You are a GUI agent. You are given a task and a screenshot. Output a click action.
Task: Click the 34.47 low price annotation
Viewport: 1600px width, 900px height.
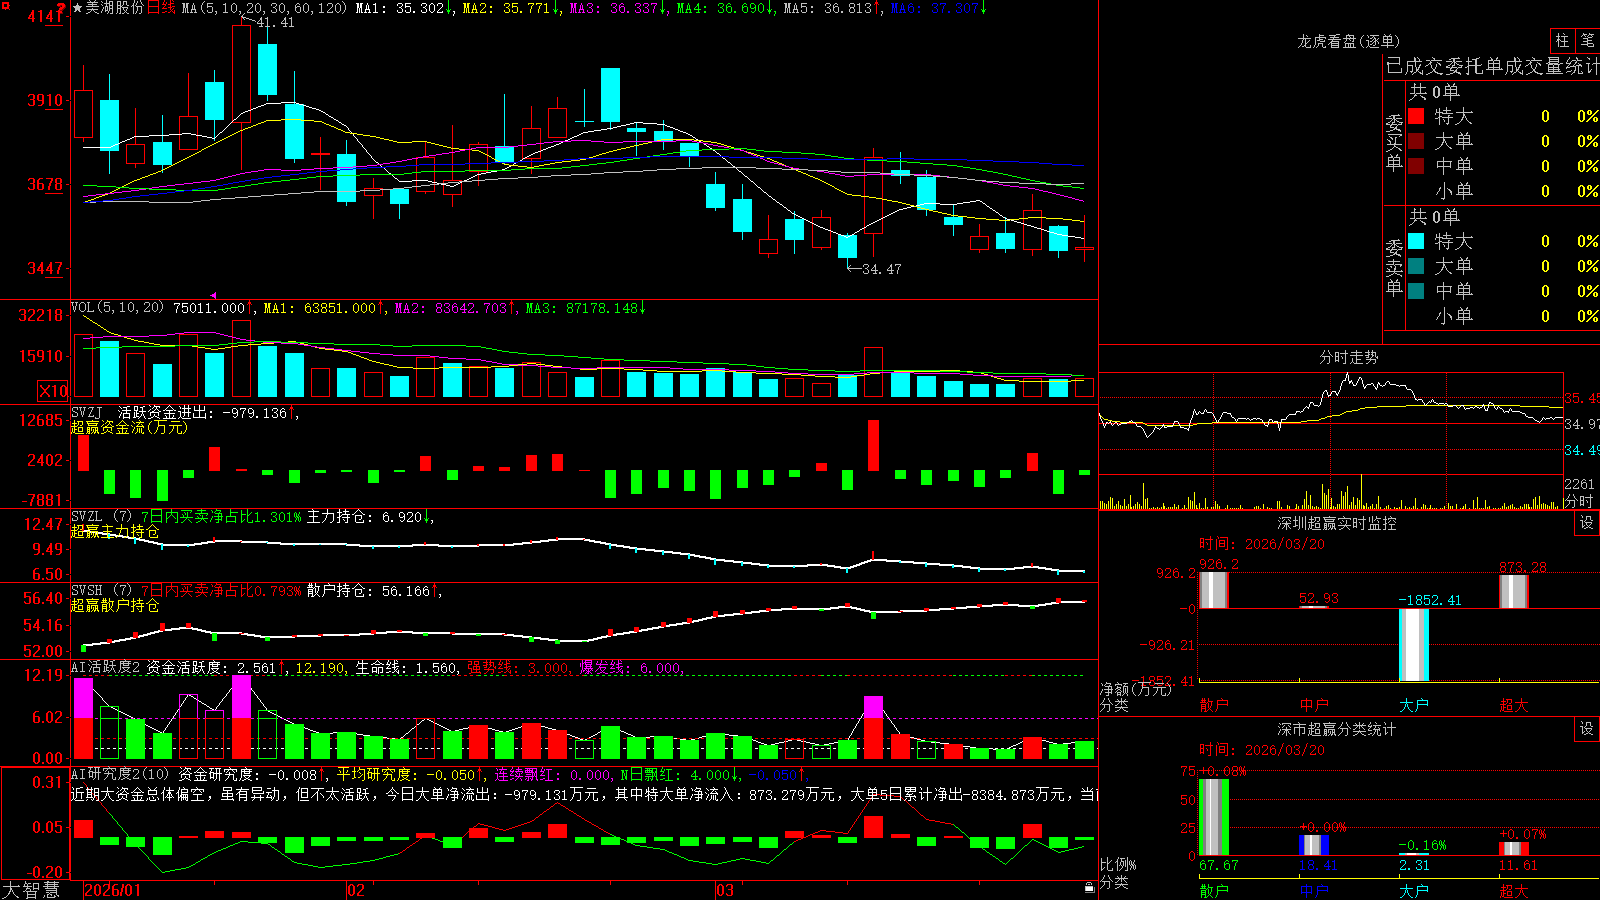click(882, 269)
